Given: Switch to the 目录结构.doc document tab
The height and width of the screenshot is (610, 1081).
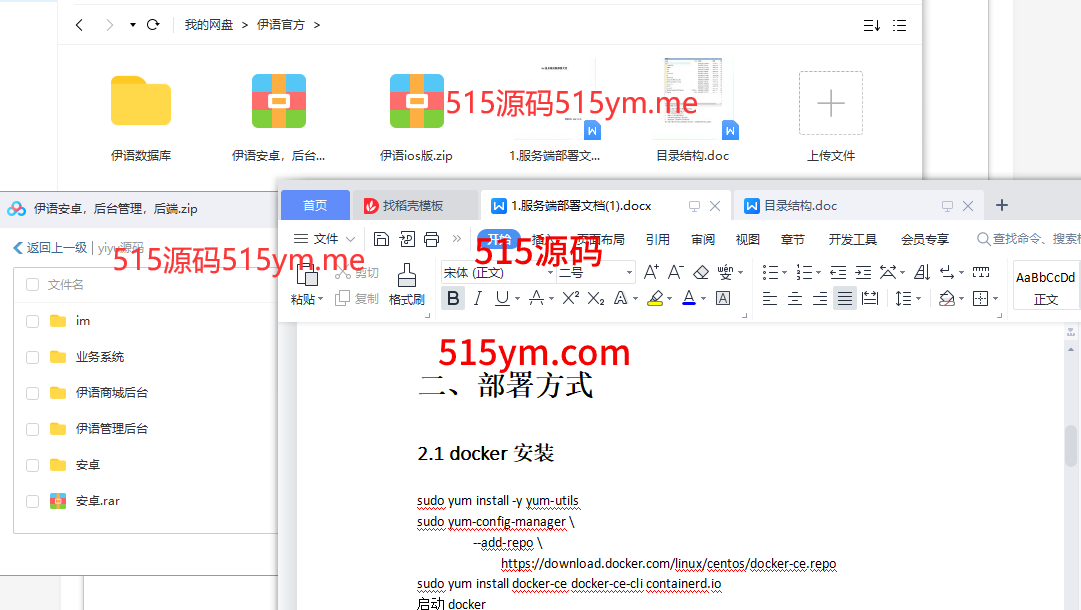Looking at the screenshot, I should pos(800,206).
